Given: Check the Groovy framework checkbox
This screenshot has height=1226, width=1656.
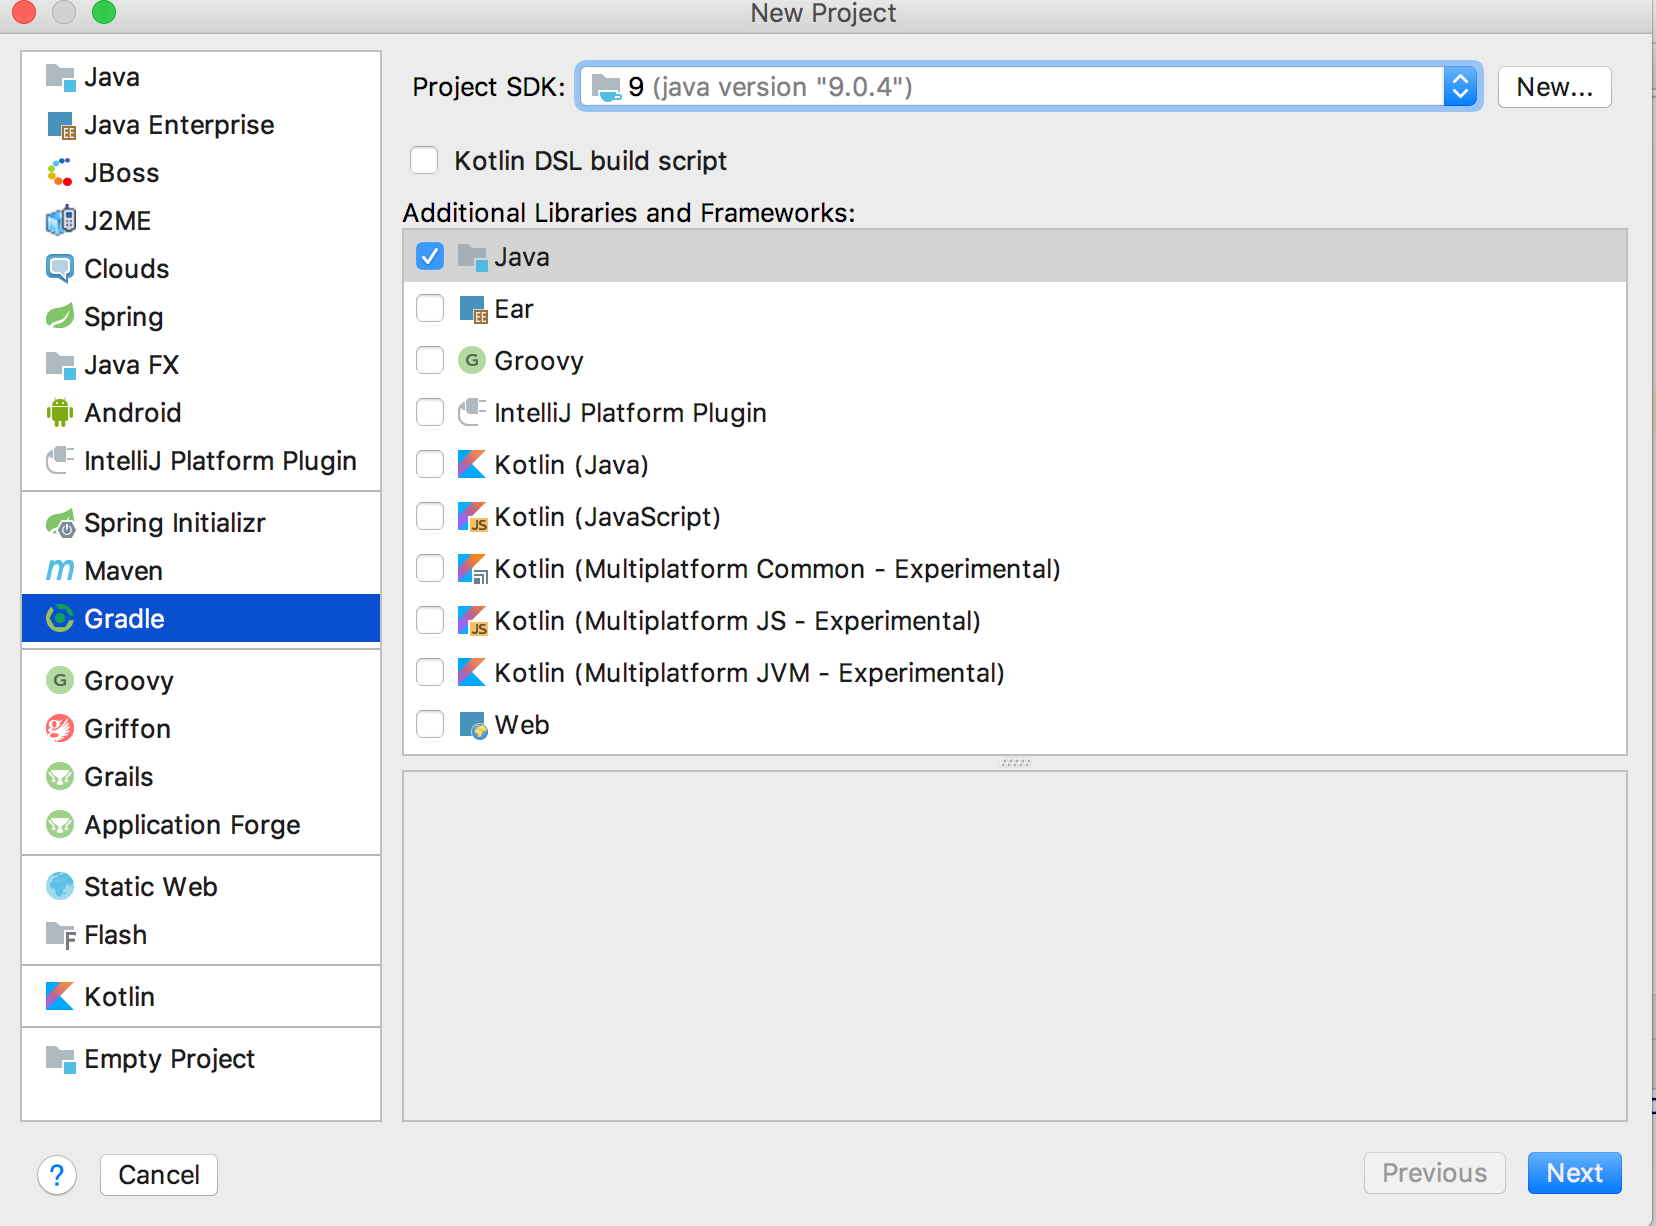Looking at the screenshot, I should tap(430, 361).
